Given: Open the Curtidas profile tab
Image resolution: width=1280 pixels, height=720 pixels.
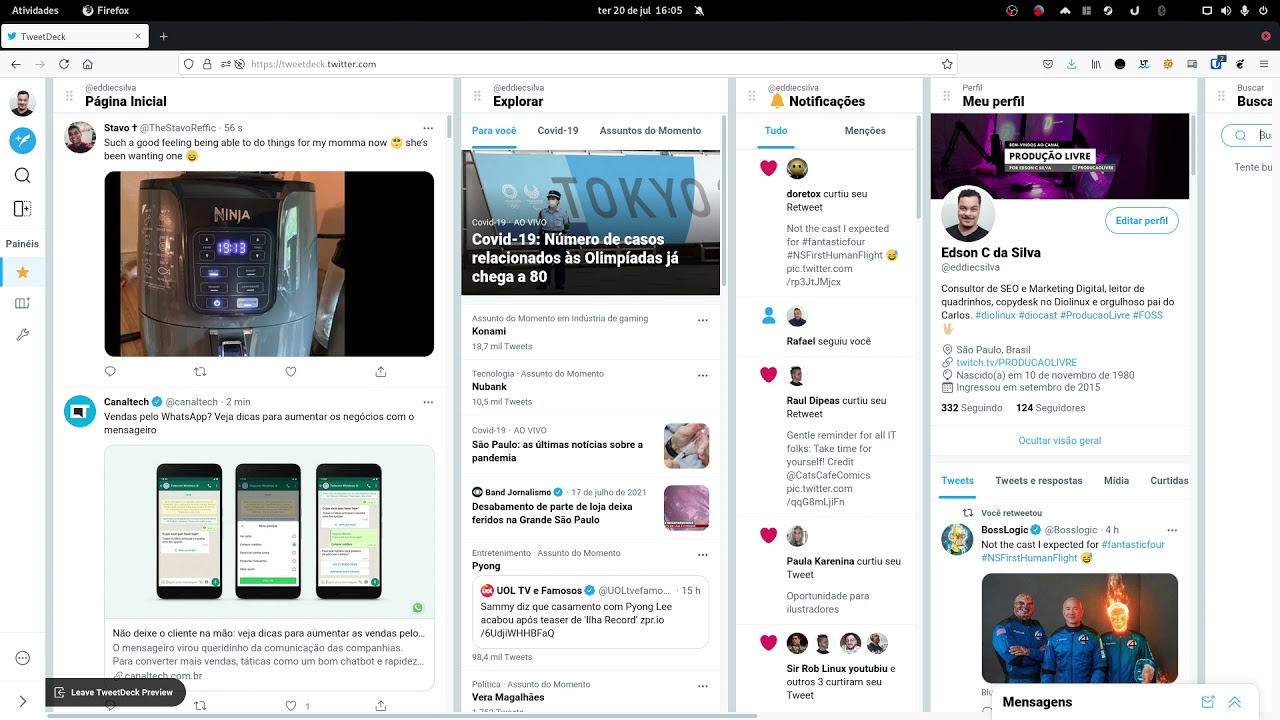Looking at the screenshot, I should click(1169, 481).
